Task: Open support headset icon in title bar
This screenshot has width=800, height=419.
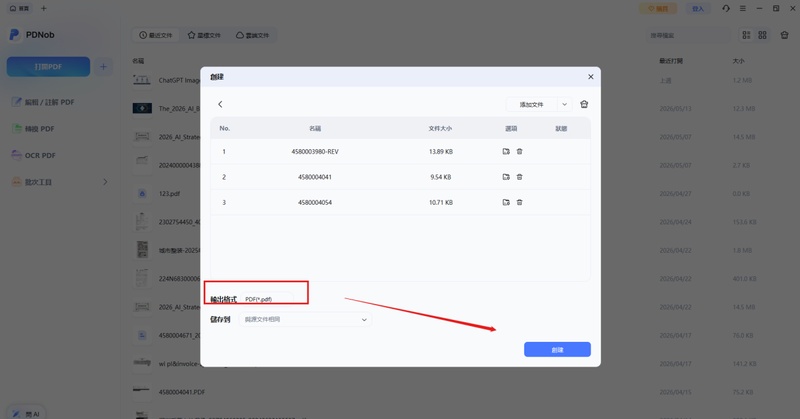Action: tap(726, 8)
